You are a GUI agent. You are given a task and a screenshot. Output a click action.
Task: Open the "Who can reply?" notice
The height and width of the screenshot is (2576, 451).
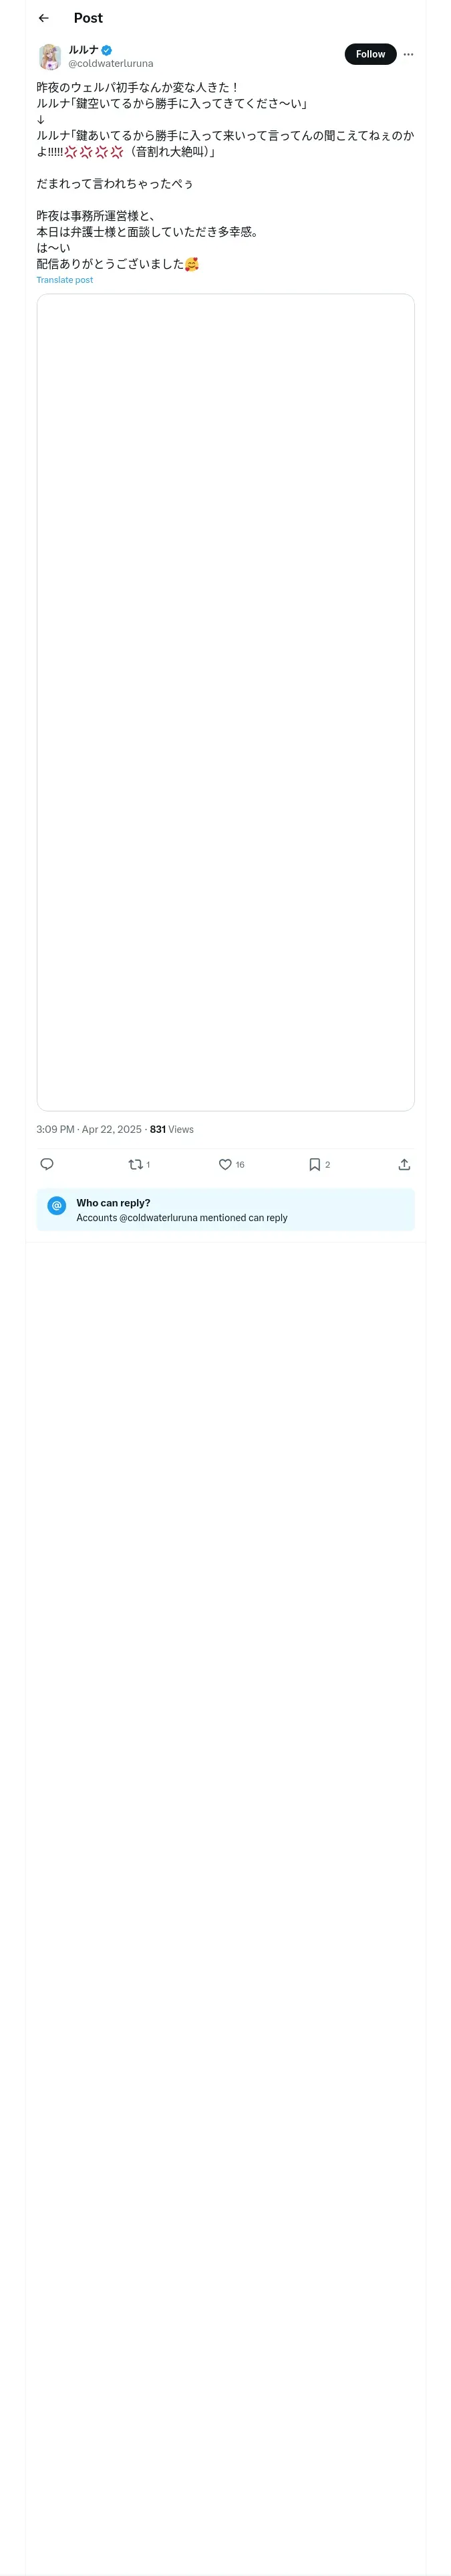tap(113, 1203)
